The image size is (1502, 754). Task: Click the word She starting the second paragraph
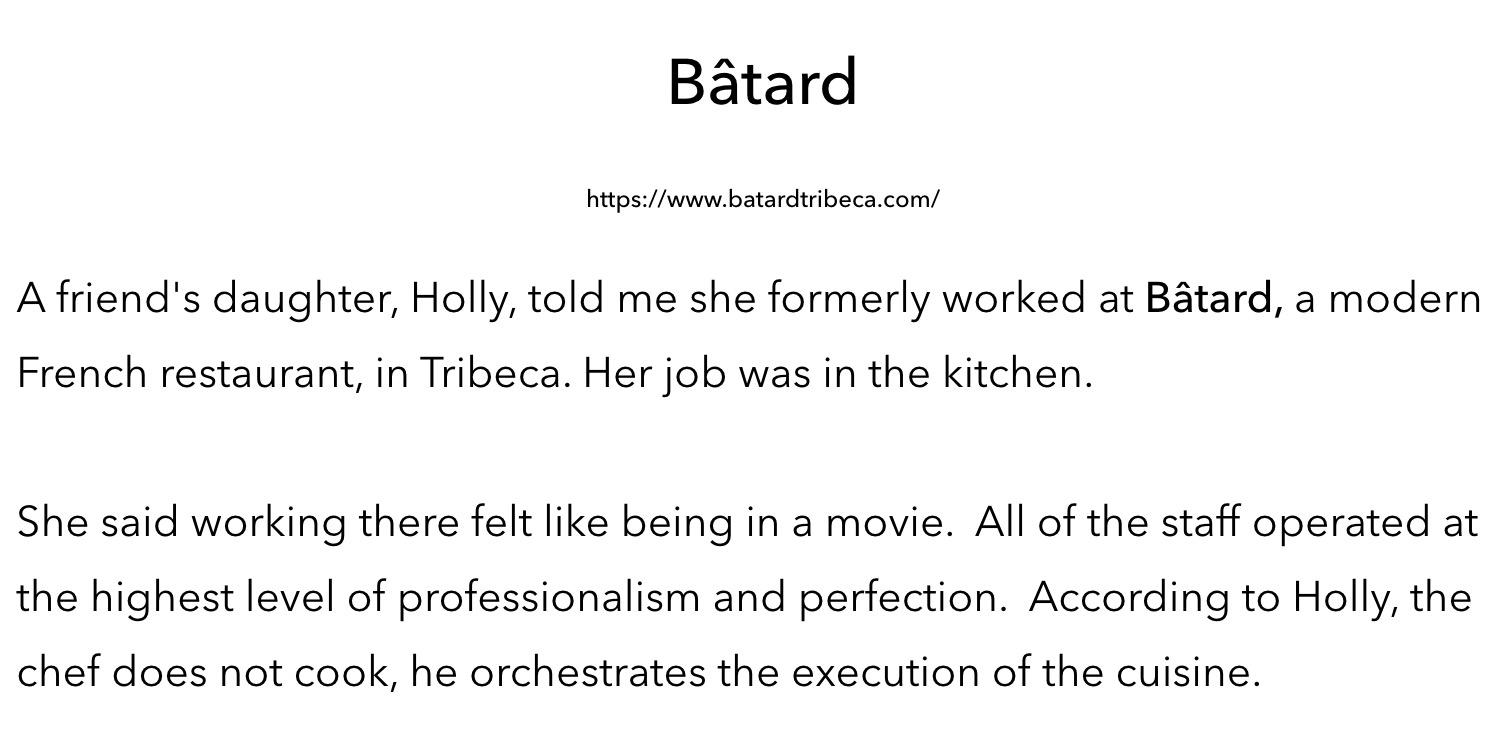tap(53, 522)
